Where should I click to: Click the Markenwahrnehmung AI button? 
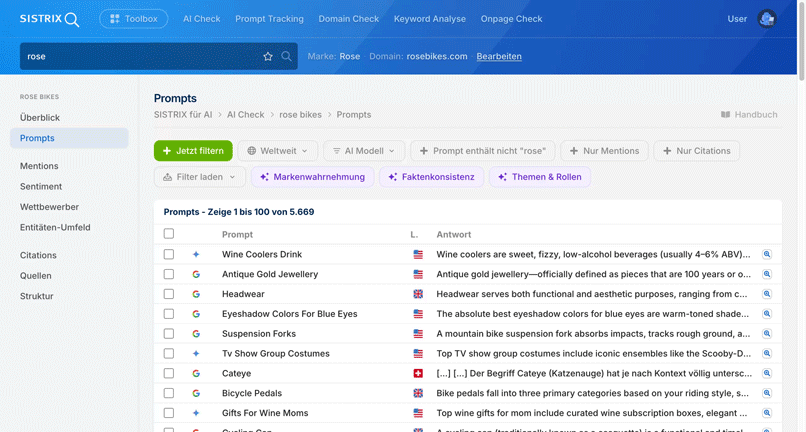[x=313, y=177]
